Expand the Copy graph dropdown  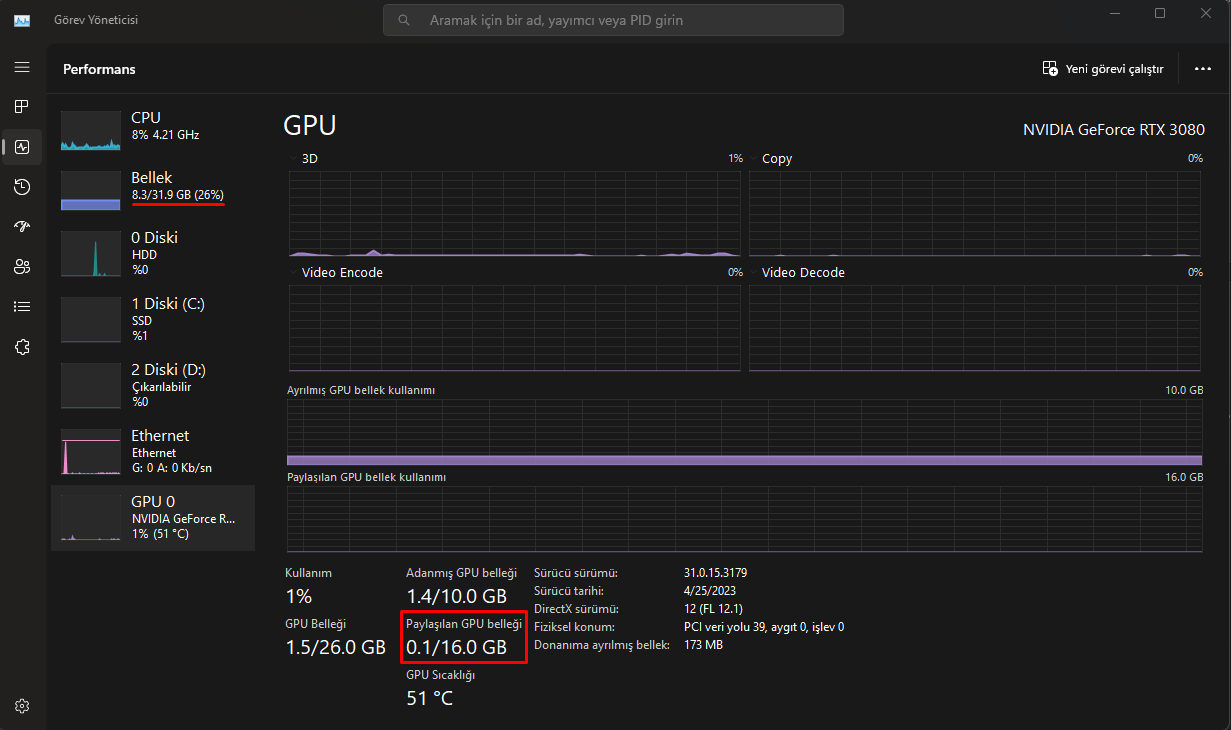[x=754, y=159]
